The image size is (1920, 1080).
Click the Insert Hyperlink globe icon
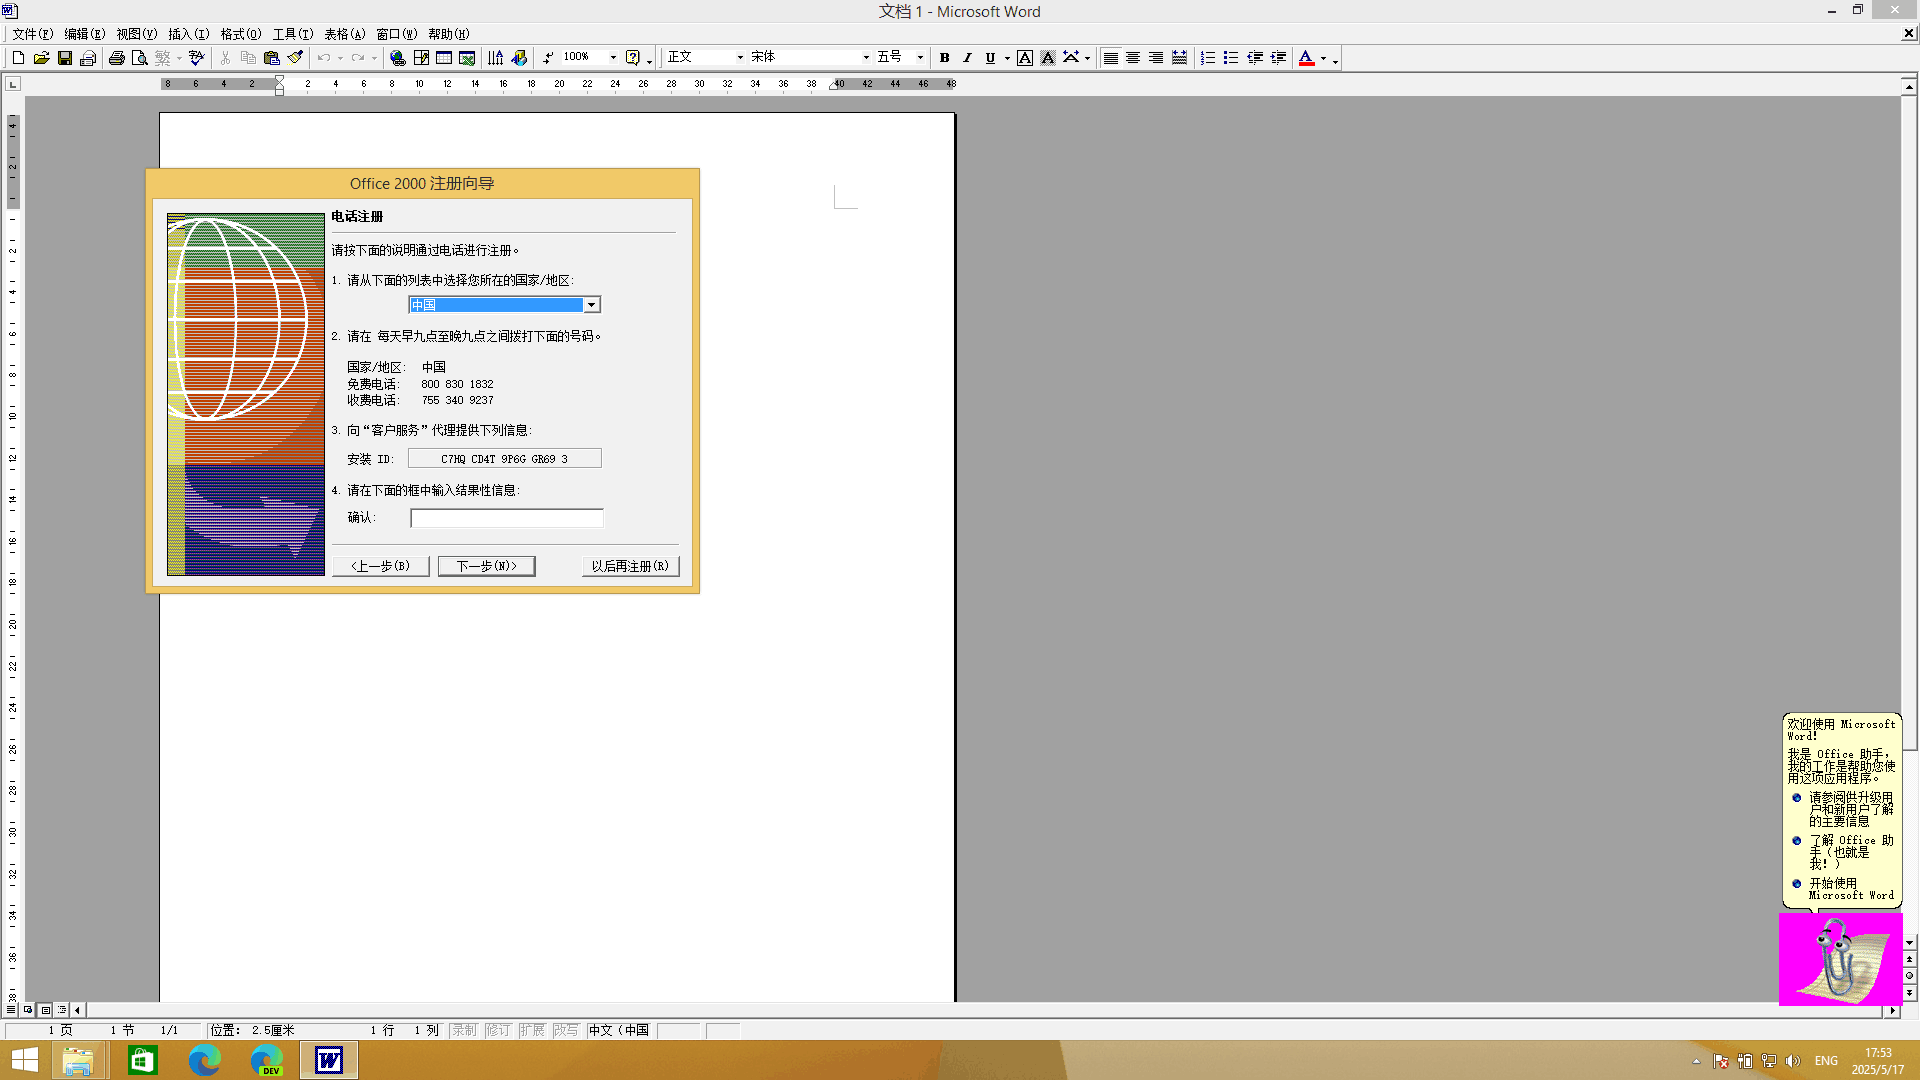[x=397, y=58]
